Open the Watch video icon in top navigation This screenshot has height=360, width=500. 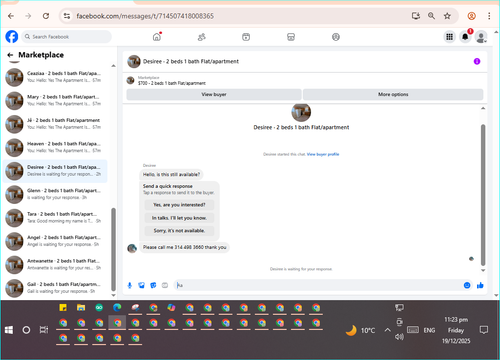(246, 37)
